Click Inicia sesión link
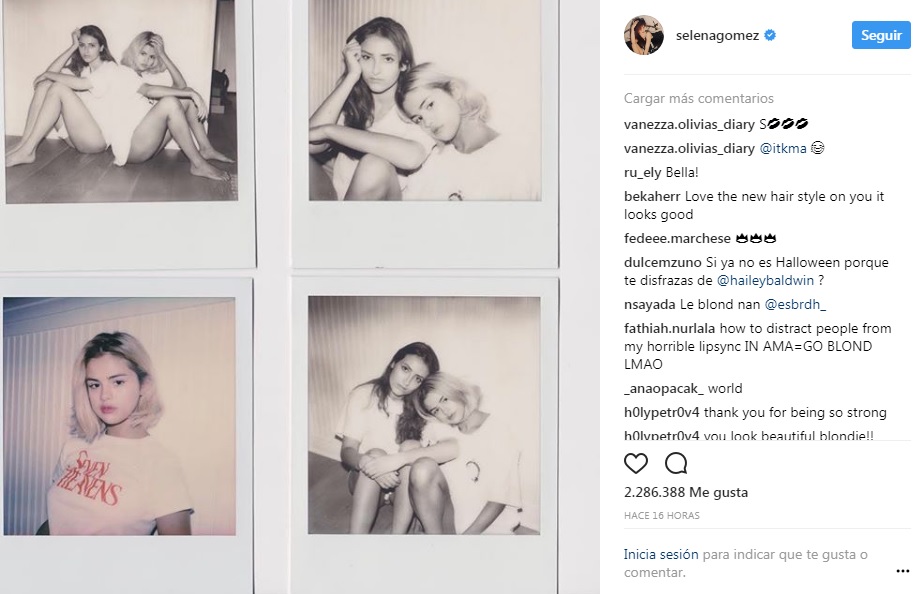The image size is (917, 594). 661,554
